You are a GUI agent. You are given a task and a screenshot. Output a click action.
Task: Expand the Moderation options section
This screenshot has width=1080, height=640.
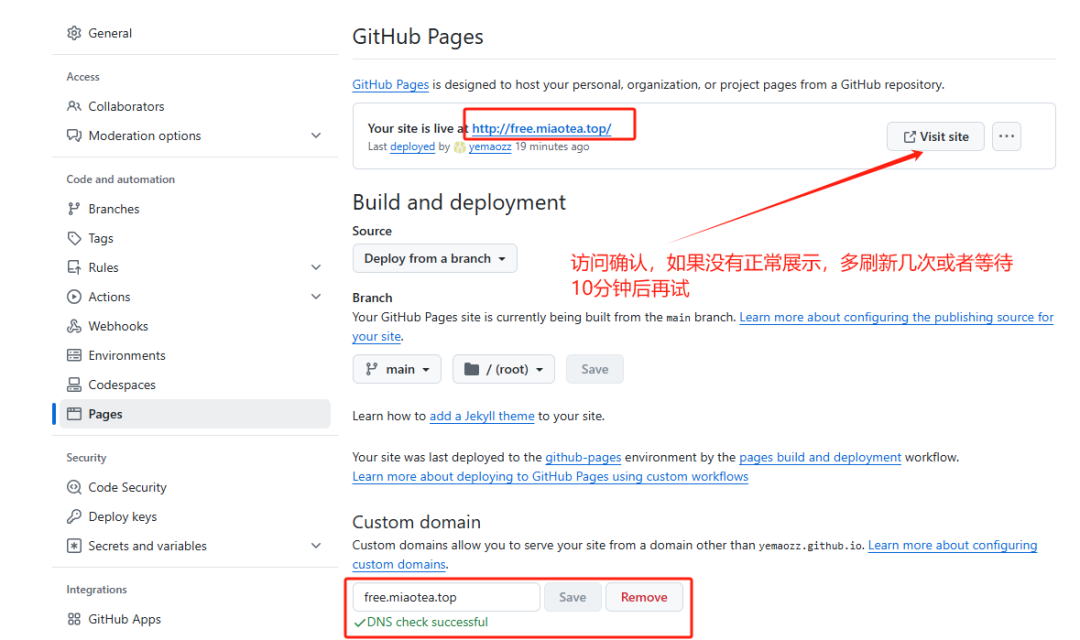(x=316, y=136)
